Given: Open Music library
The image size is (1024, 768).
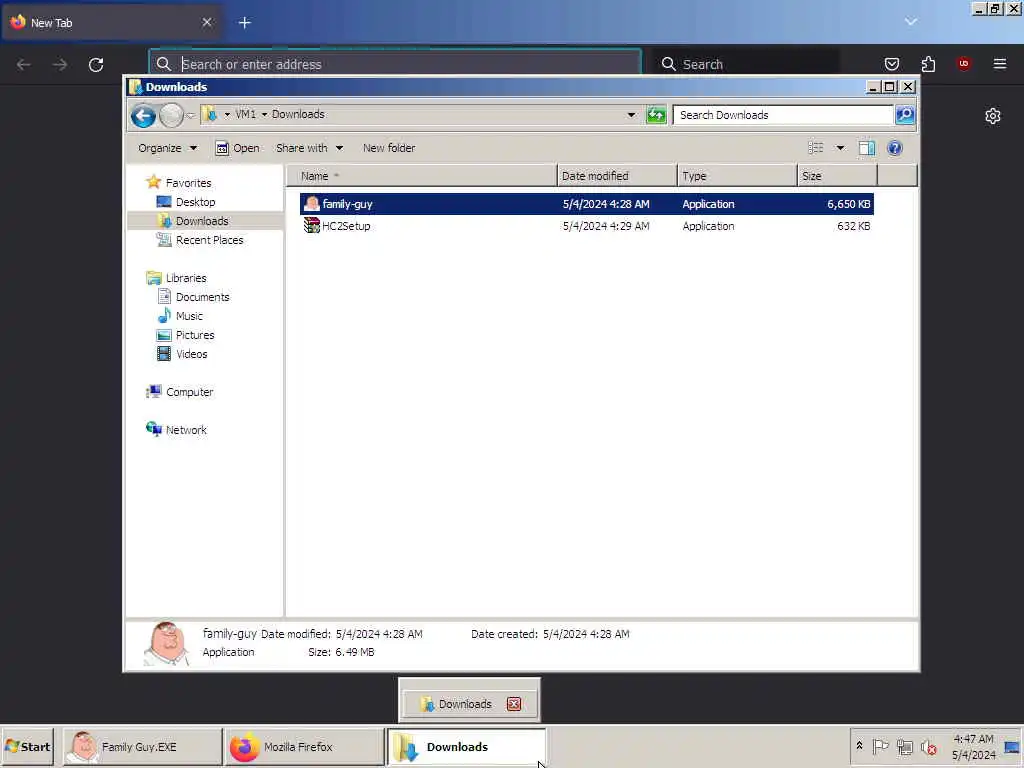Looking at the screenshot, I should pyautogui.click(x=189, y=315).
